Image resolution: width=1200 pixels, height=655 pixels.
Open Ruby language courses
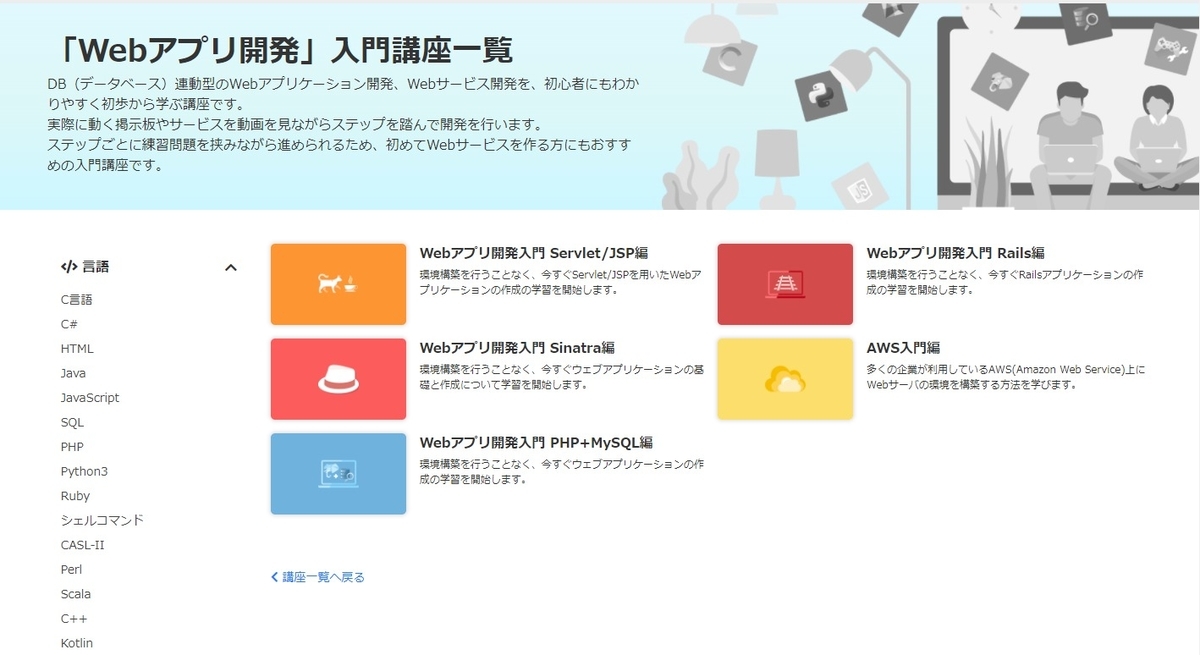[x=75, y=496]
